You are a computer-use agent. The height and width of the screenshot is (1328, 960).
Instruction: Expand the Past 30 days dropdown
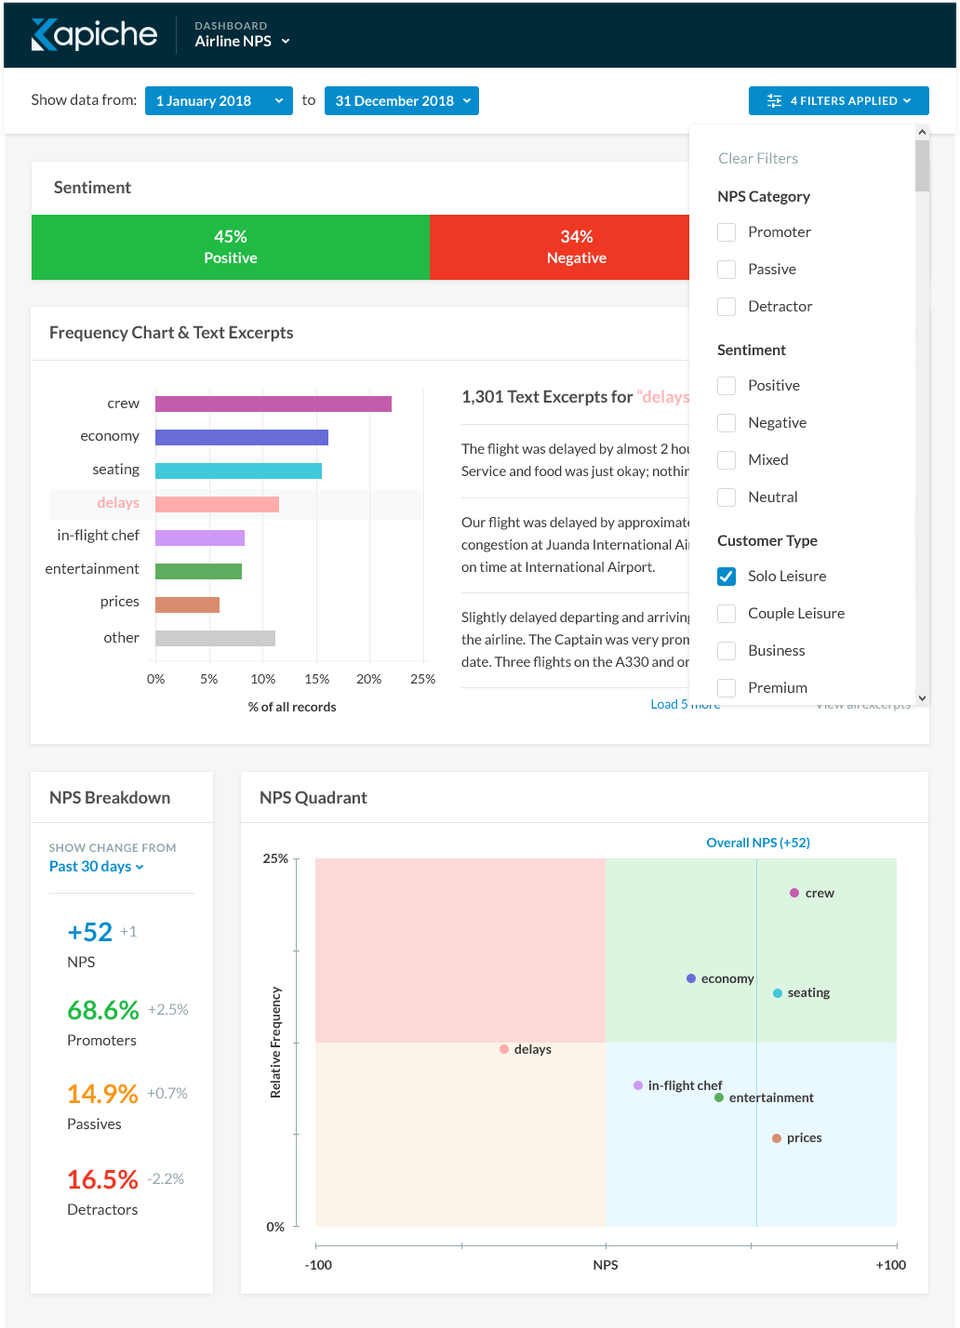[x=96, y=866]
